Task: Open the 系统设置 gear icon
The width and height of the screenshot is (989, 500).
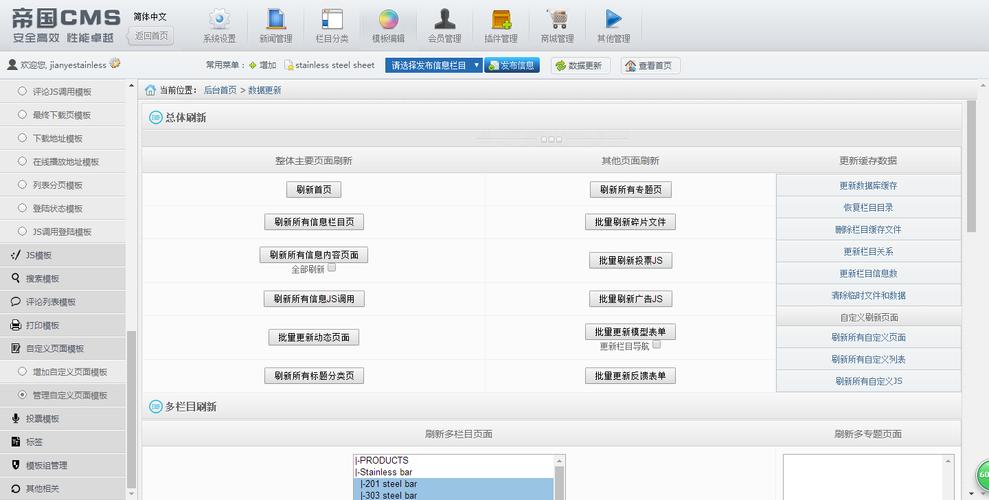Action: (x=219, y=20)
